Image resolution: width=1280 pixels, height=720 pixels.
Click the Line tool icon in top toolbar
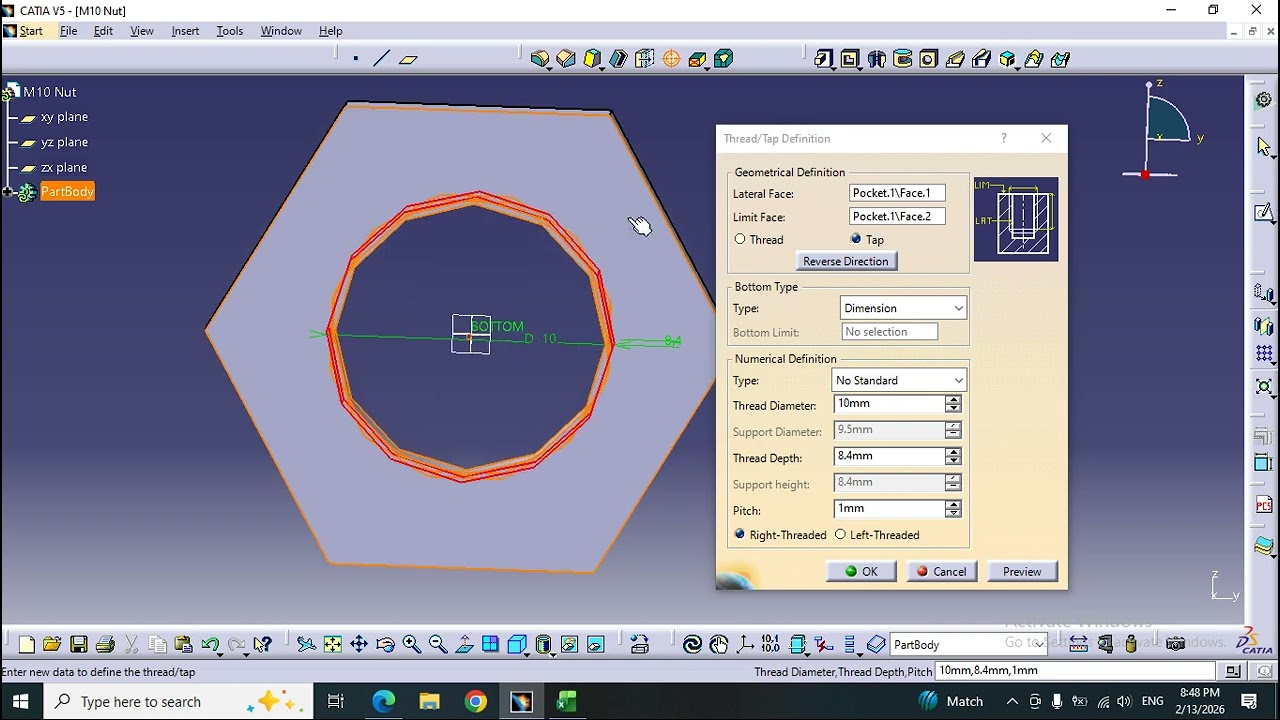[381, 59]
